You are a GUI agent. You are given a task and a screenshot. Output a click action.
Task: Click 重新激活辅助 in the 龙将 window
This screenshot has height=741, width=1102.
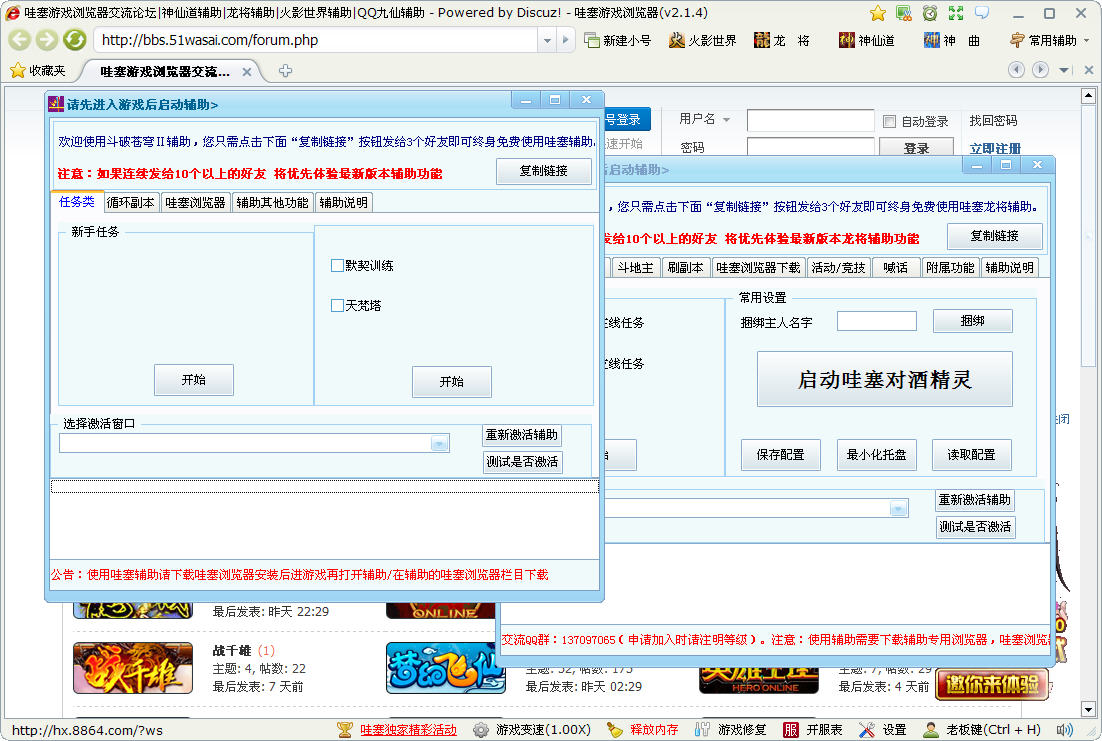[x=975, y=500]
